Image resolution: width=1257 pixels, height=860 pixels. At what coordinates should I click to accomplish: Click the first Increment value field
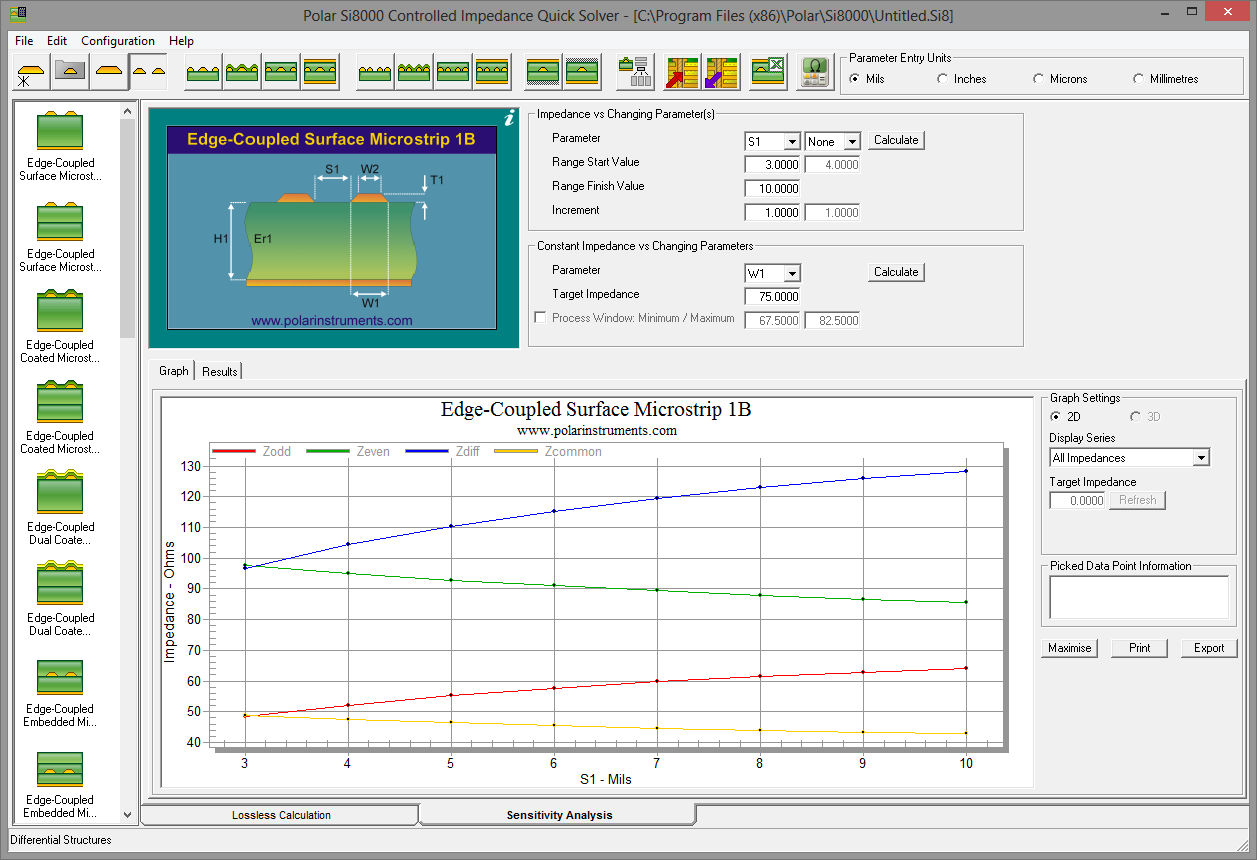click(x=772, y=212)
